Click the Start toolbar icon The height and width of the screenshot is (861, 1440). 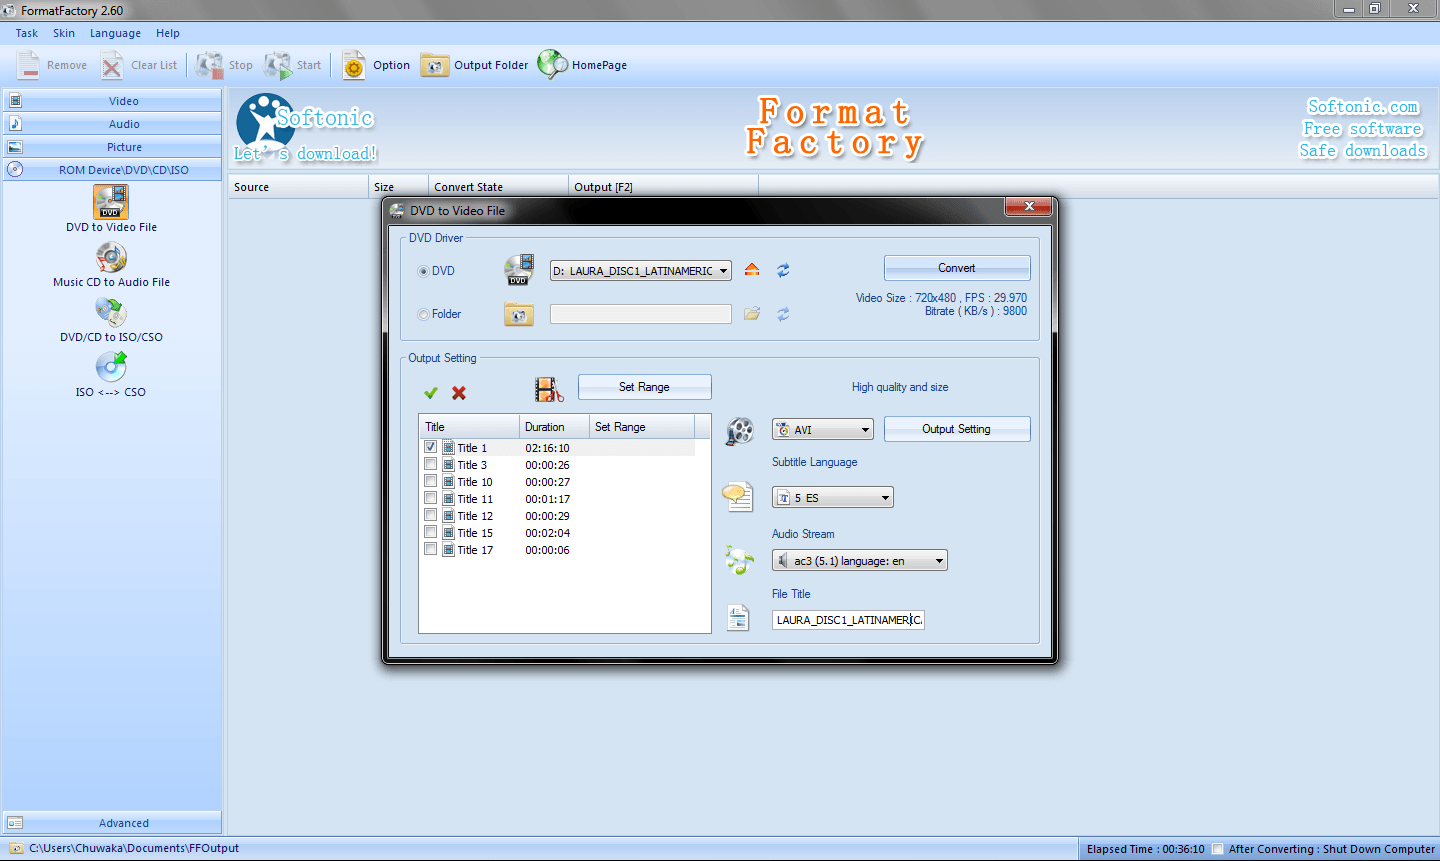277,65
